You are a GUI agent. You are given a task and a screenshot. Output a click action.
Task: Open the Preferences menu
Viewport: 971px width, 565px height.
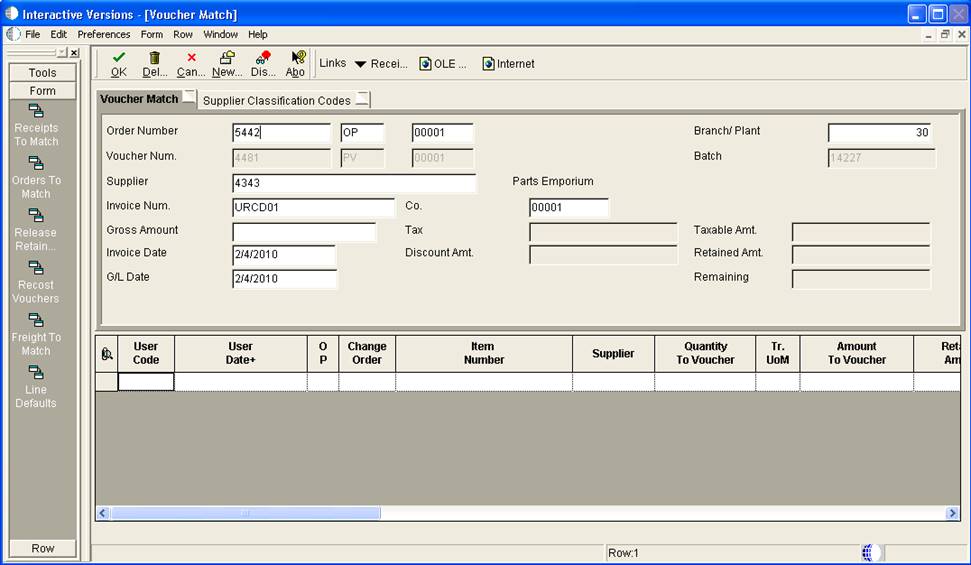point(103,34)
